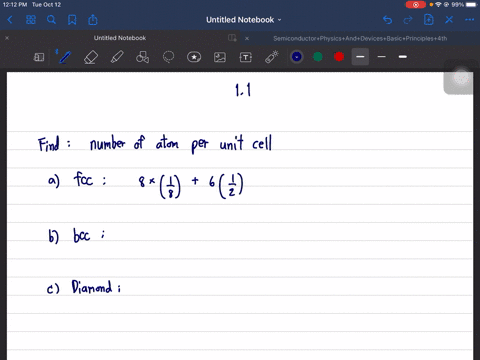Open Untitled Notebook title dropdown

pyautogui.click(x=243, y=20)
